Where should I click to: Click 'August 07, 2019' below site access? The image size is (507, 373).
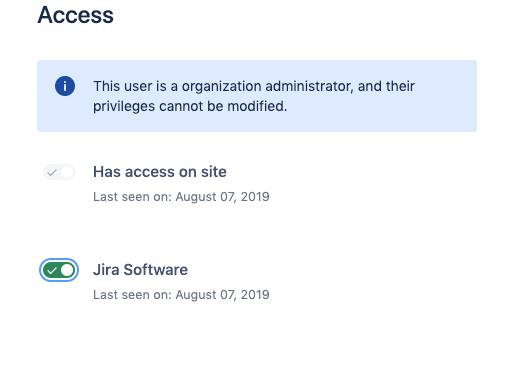(x=222, y=197)
